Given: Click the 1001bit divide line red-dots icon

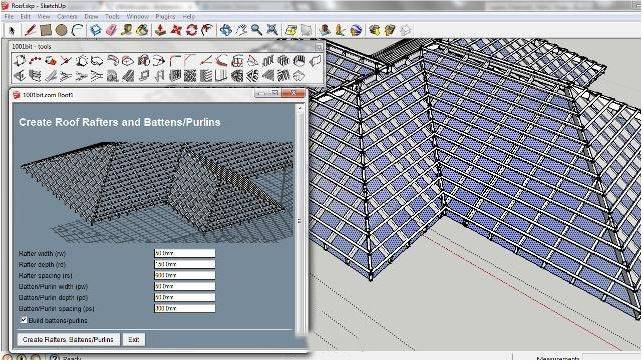Looking at the screenshot, I should pos(35,61).
